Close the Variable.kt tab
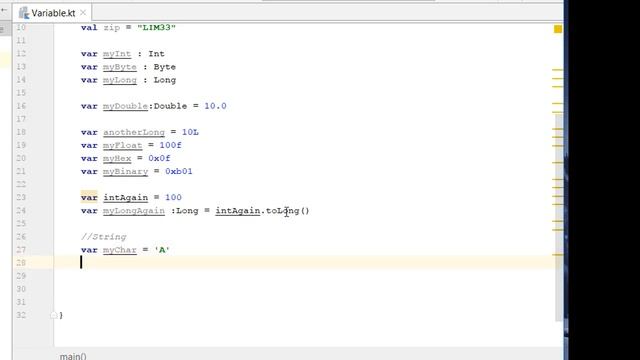The image size is (640, 360). point(83,13)
